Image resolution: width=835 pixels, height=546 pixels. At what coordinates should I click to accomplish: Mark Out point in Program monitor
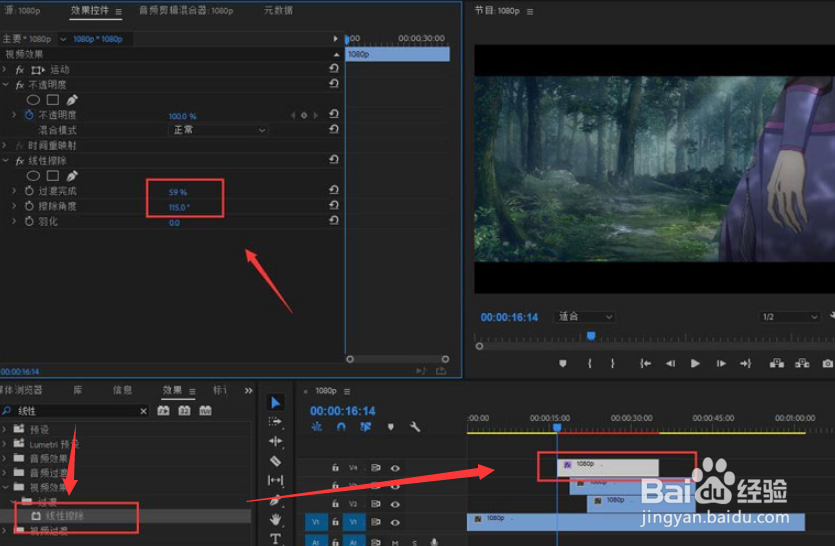click(x=613, y=363)
